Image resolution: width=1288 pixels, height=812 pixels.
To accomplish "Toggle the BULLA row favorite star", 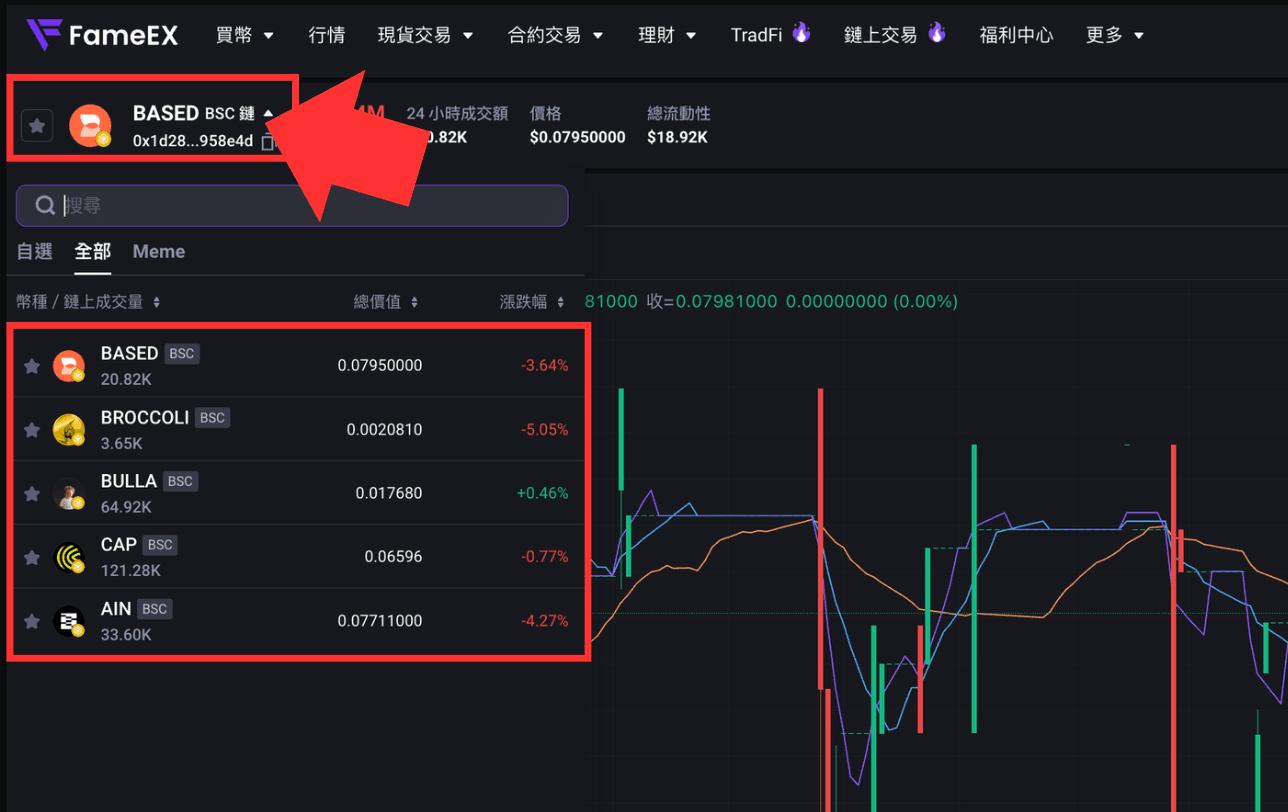I will tap(32, 494).
